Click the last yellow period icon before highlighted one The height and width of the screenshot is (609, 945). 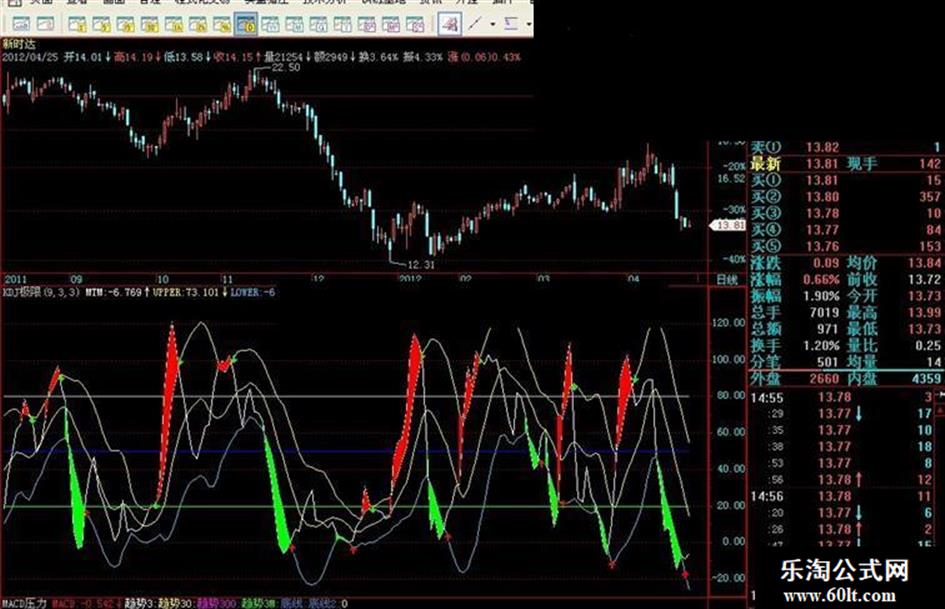[224, 23]
